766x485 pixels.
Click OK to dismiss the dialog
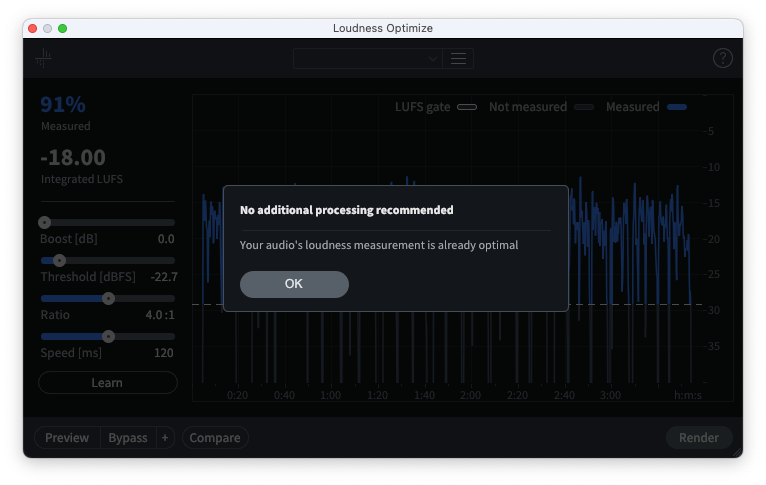tap(294, 284)
